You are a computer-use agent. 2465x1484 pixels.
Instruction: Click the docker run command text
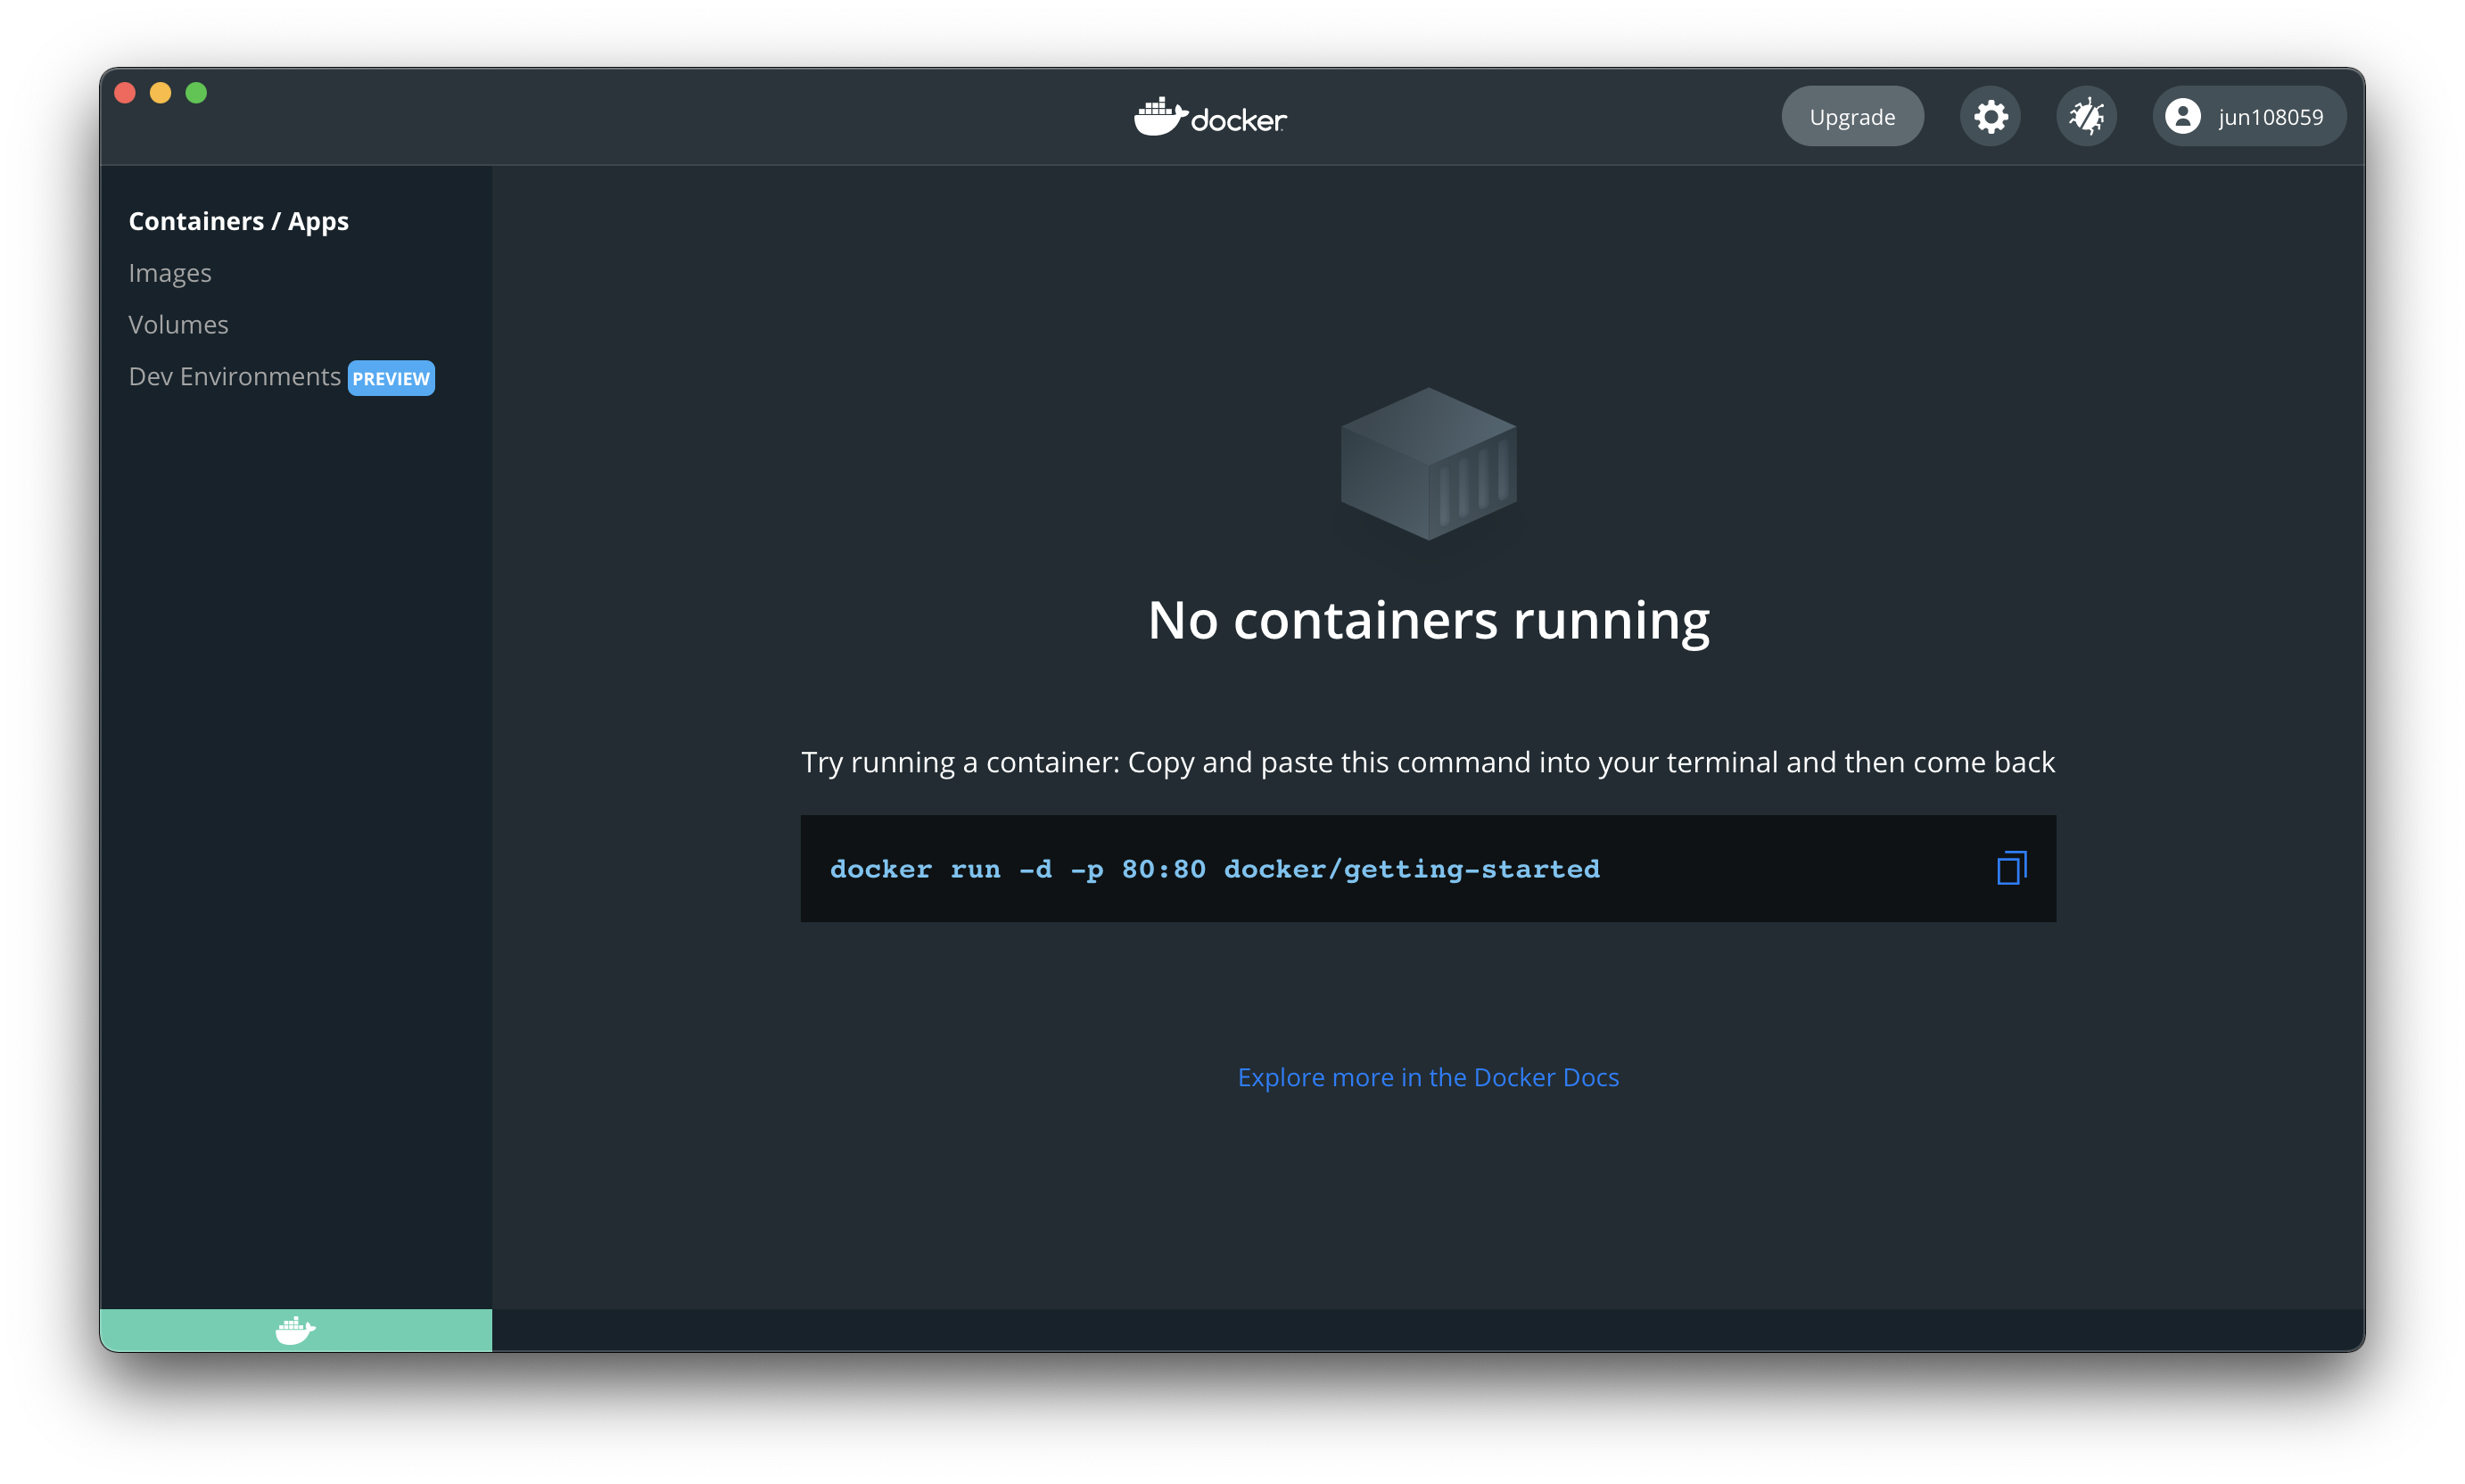point(1214,869)
